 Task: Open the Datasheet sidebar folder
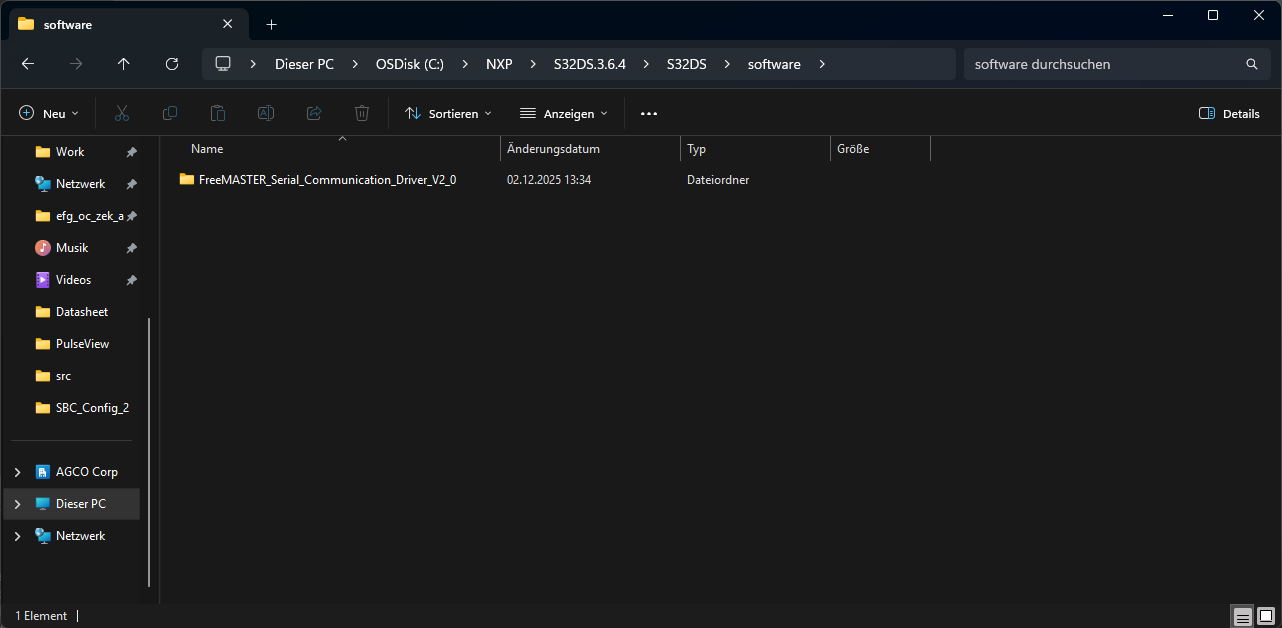[82, 312]
